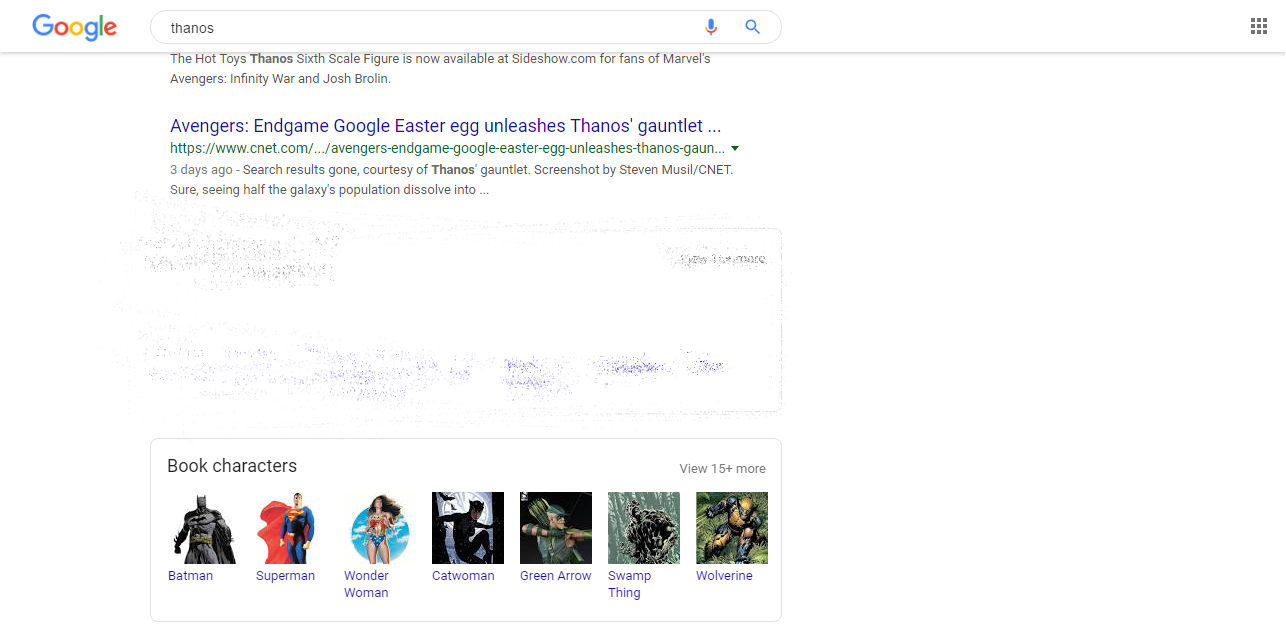
Task: Click View 15+ more in Book characters
Action: (x=723, y=468)
